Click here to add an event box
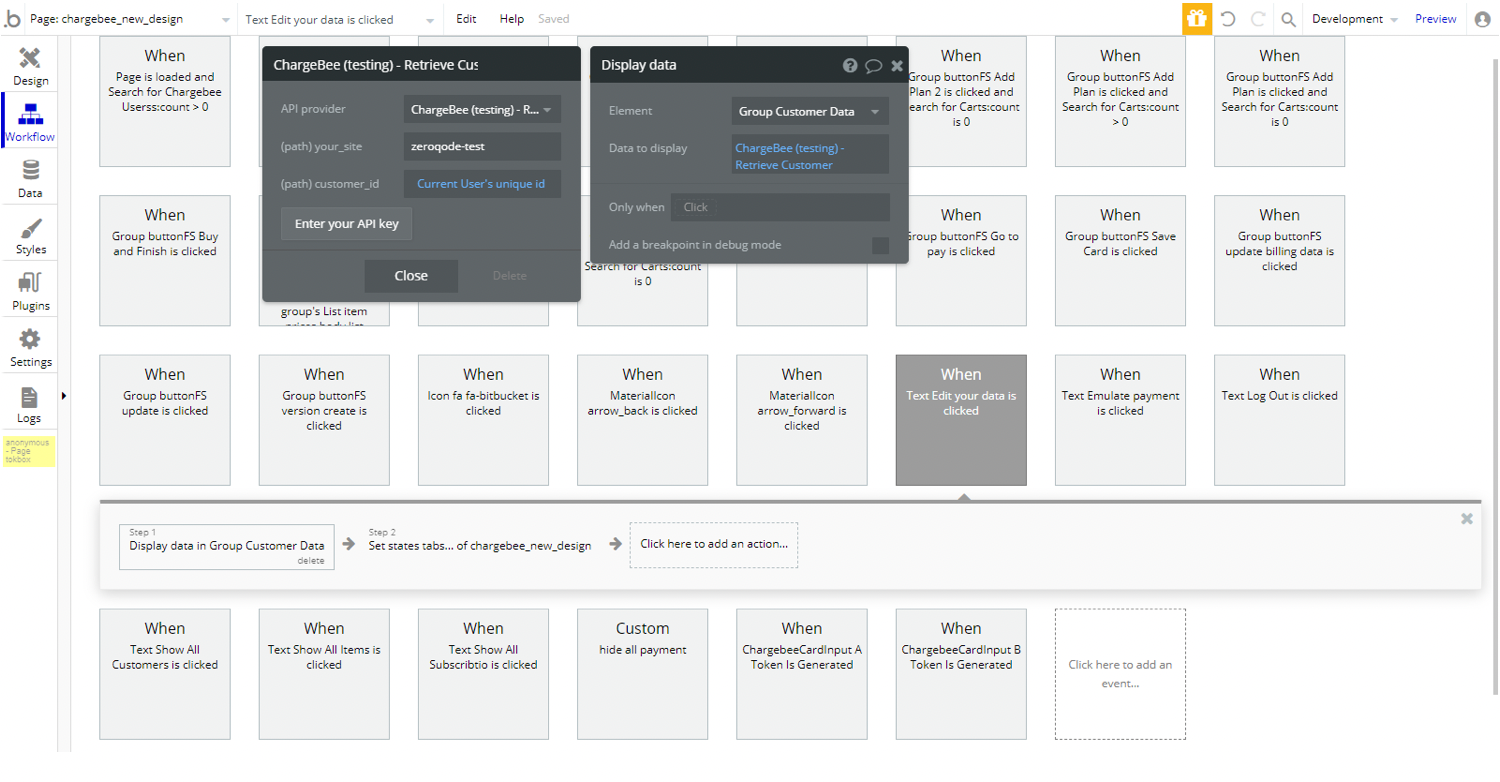 [x=1120, y=674]
